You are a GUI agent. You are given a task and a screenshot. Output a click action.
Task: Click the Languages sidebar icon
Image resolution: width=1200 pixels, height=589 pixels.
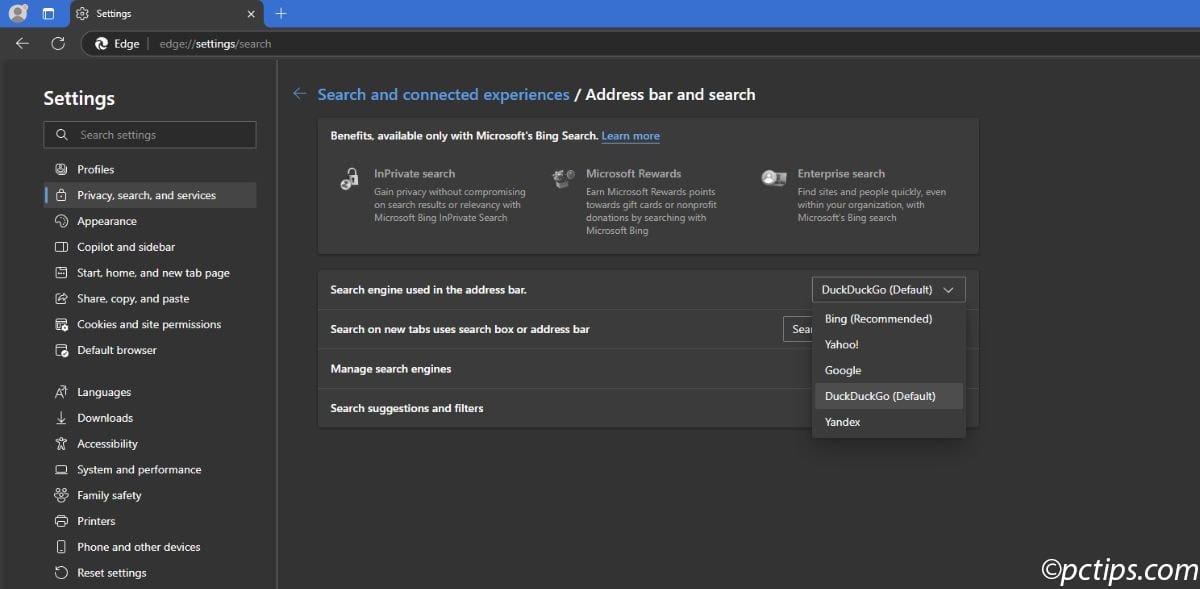[x=61, y=392]
